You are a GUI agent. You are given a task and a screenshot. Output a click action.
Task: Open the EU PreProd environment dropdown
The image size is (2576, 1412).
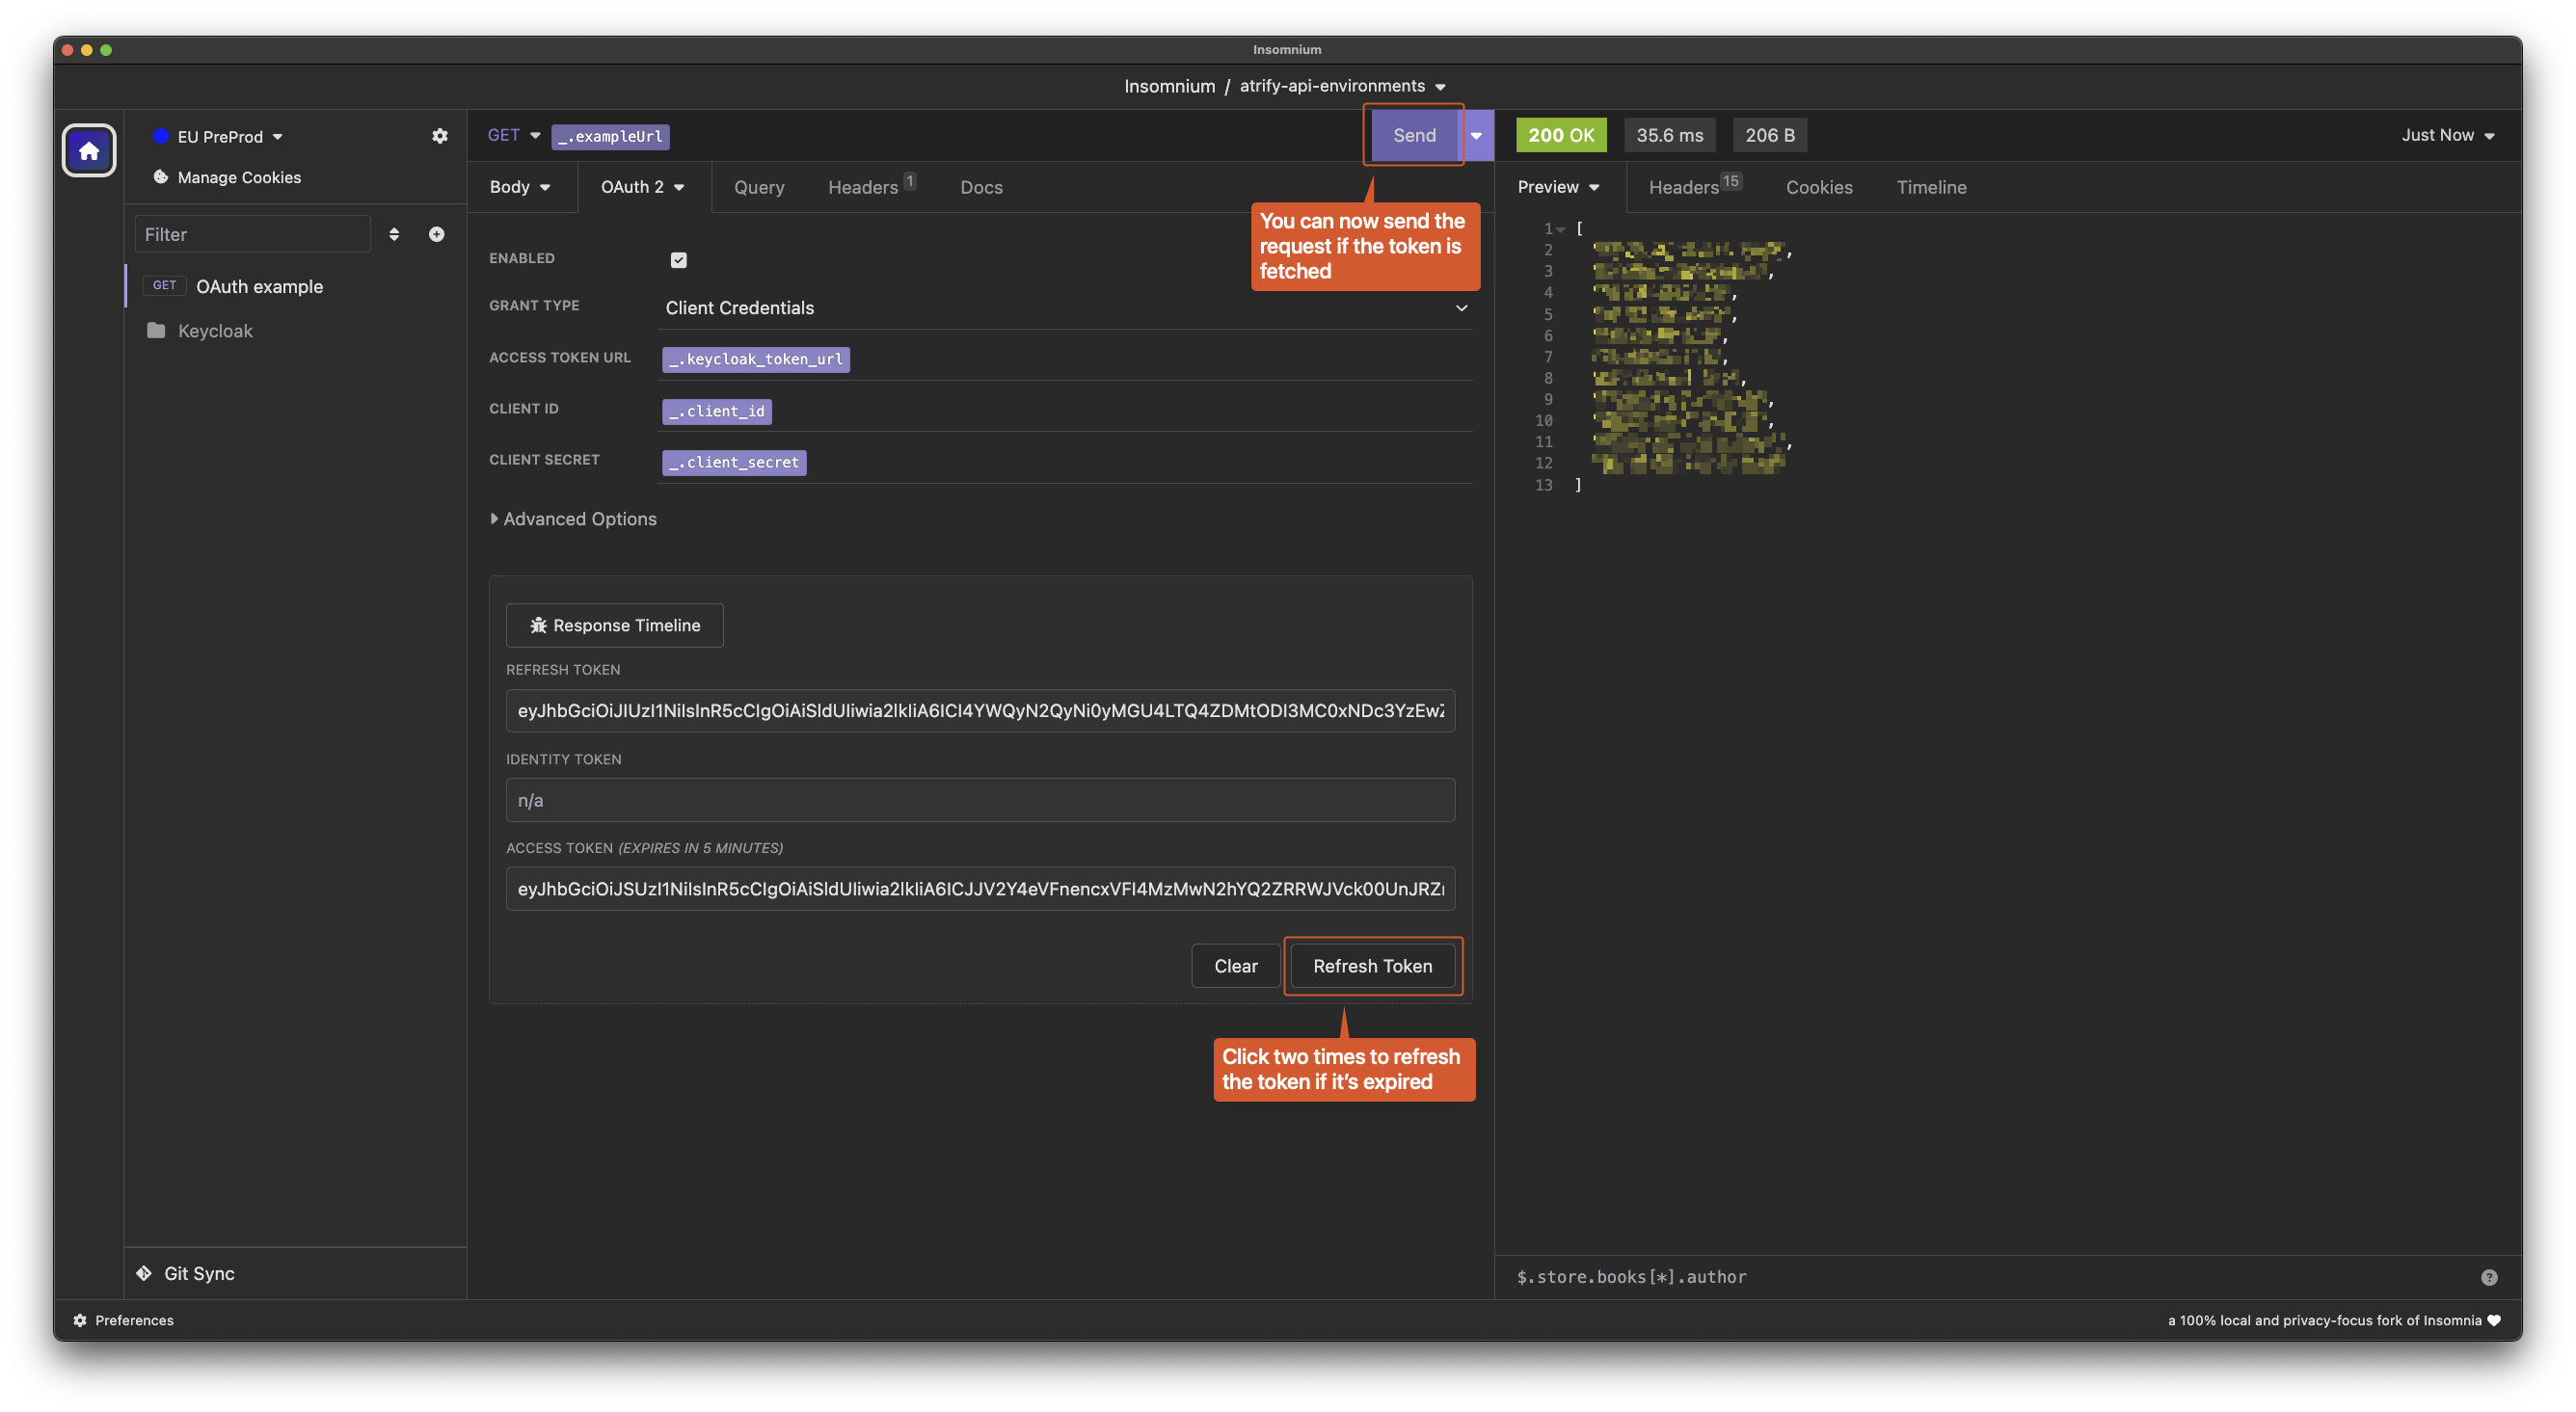[219, 137]
